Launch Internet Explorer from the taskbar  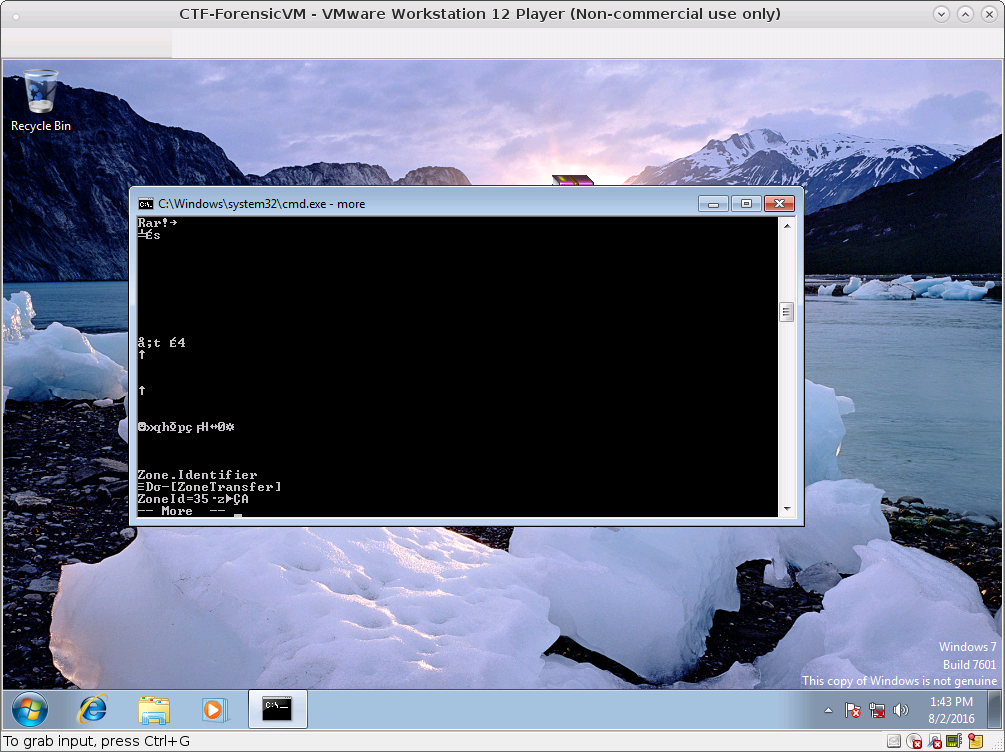pos(93,710)
